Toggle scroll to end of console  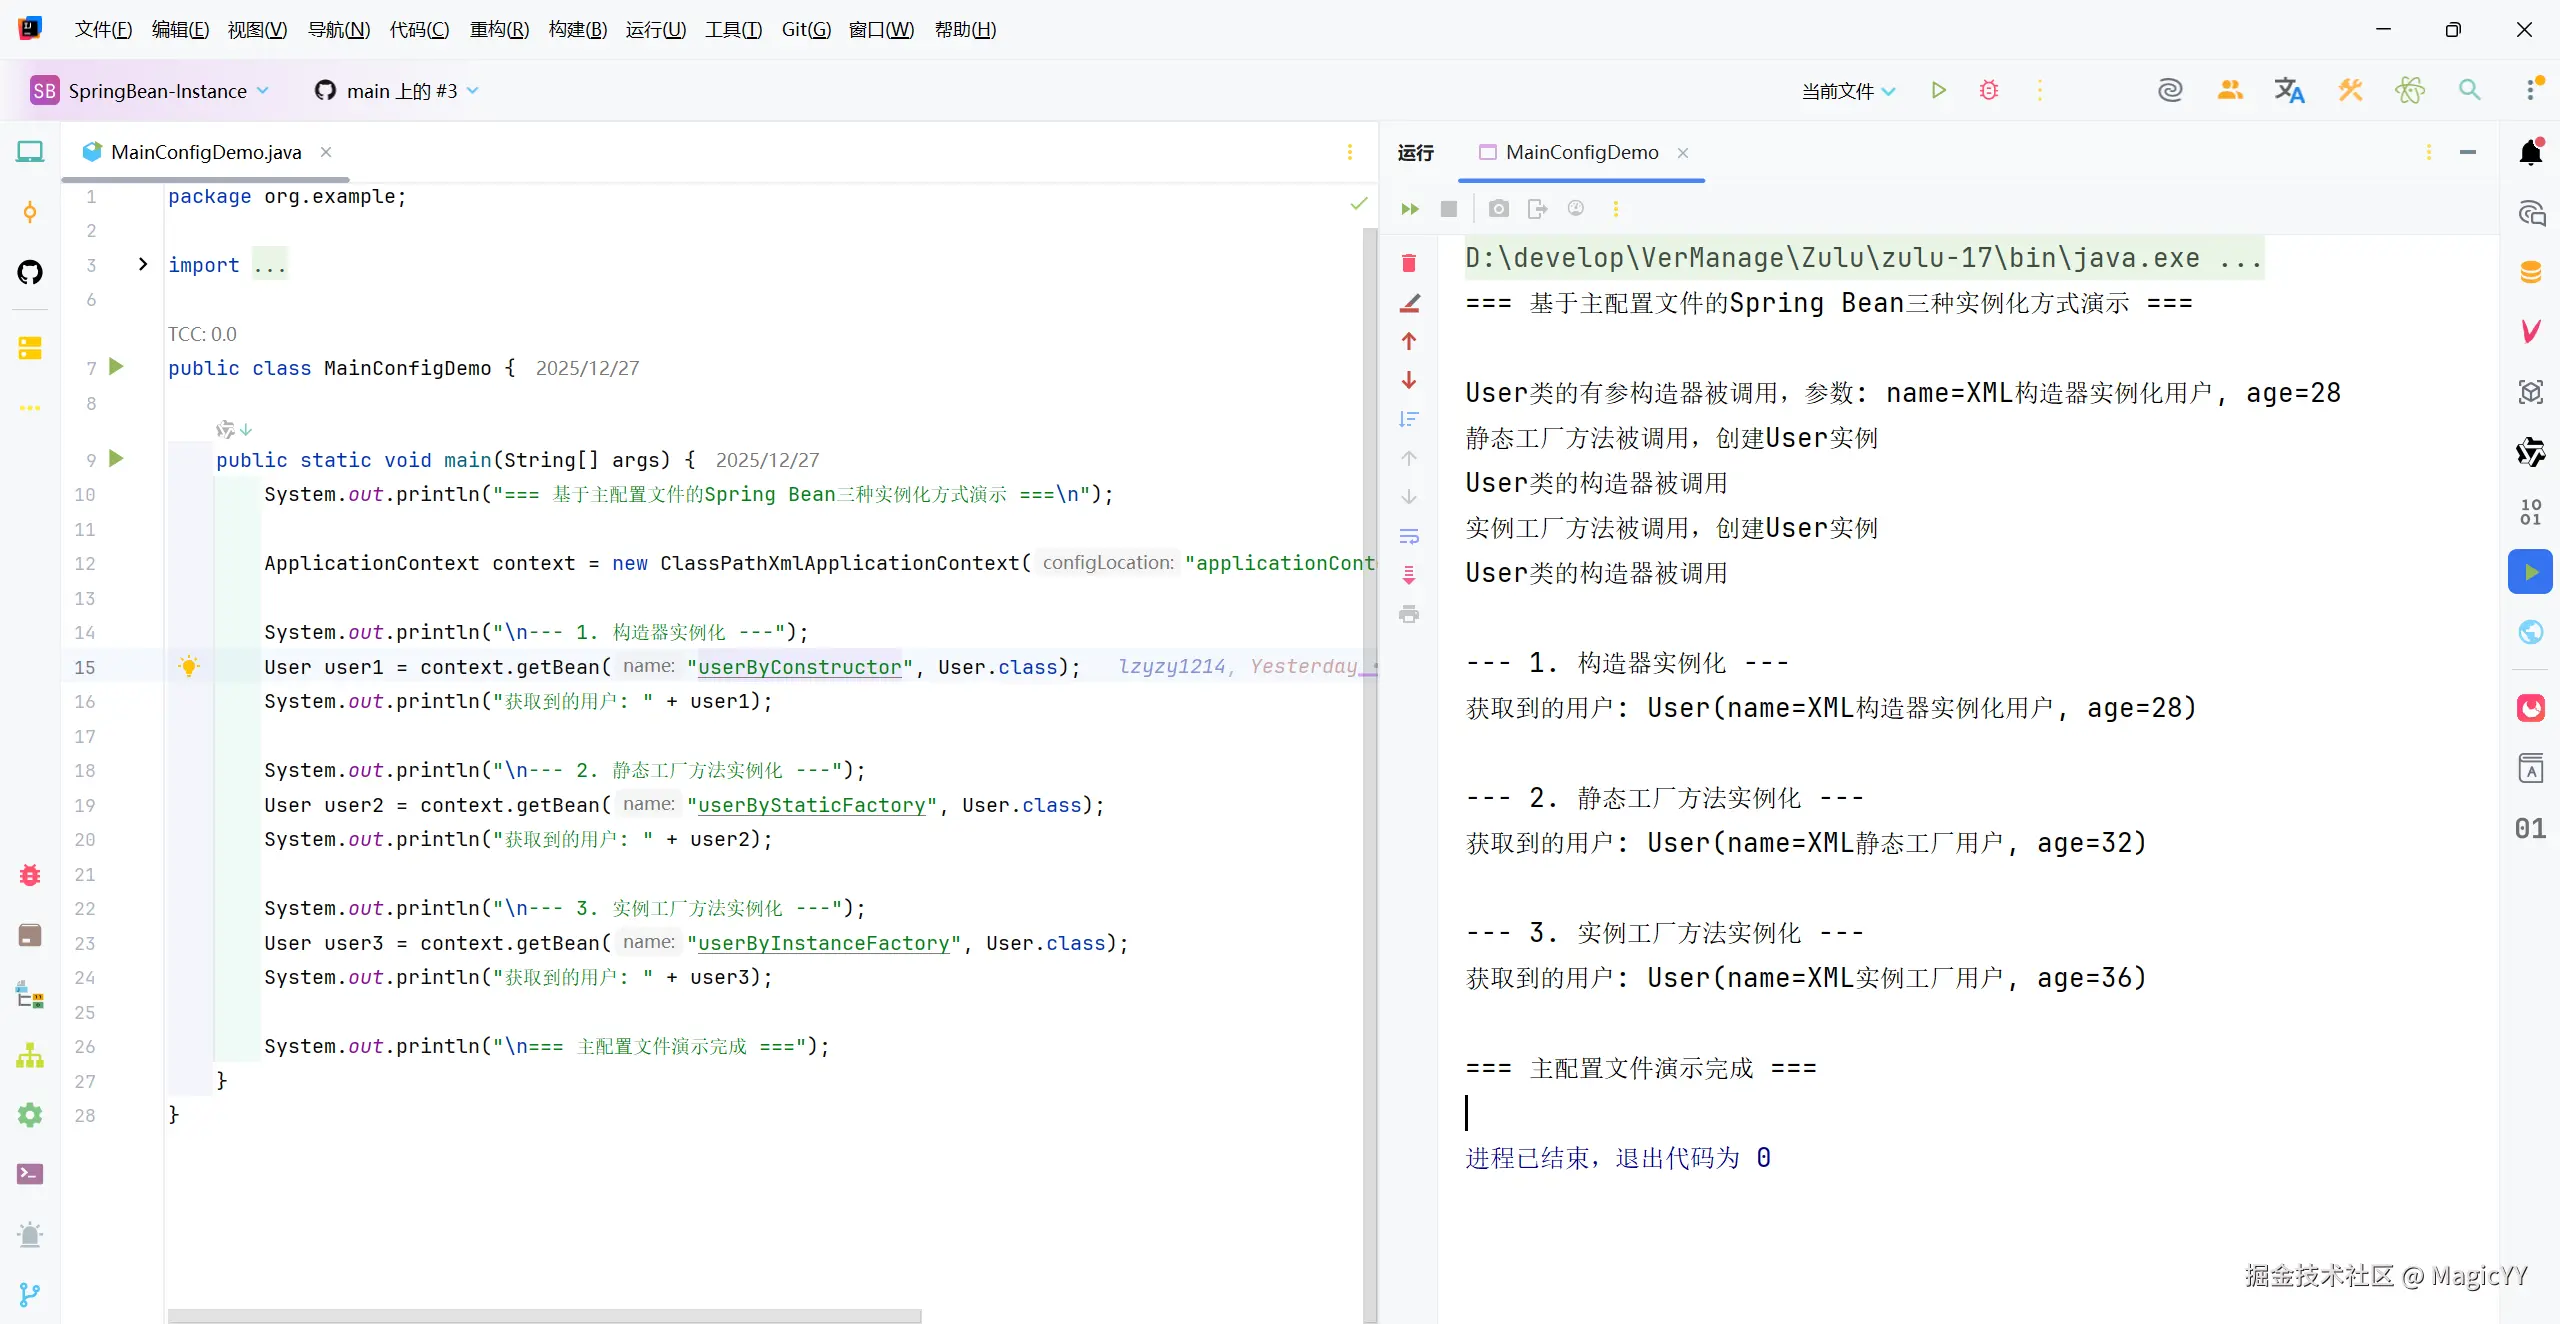click(1409, 575)
